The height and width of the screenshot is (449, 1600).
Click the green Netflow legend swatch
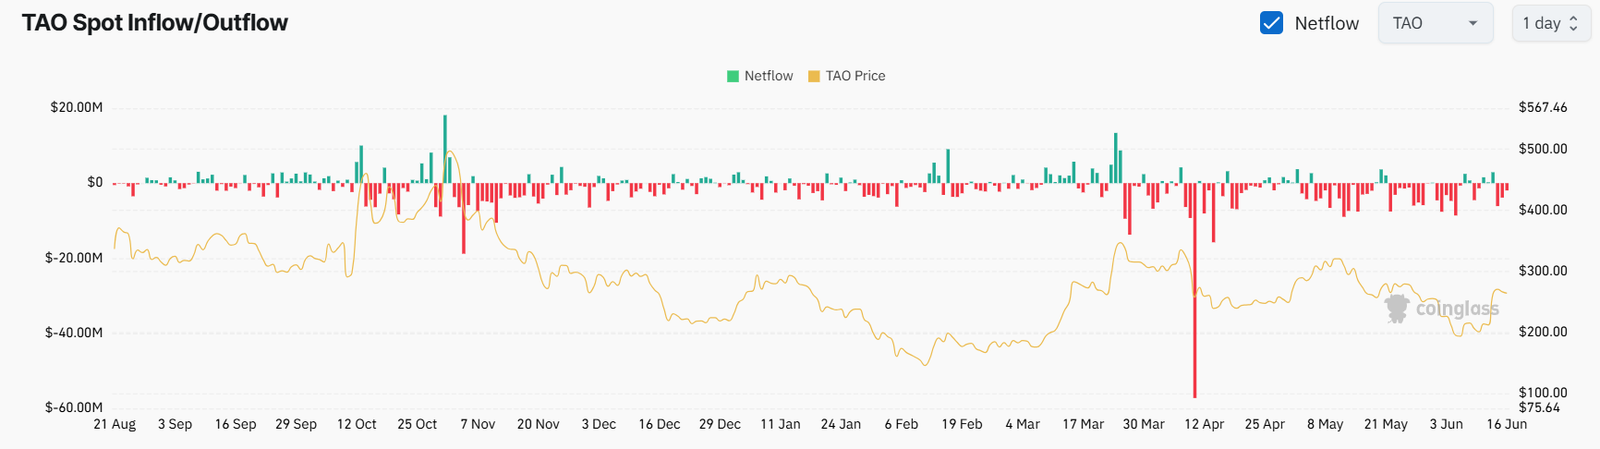click(733, 76)
